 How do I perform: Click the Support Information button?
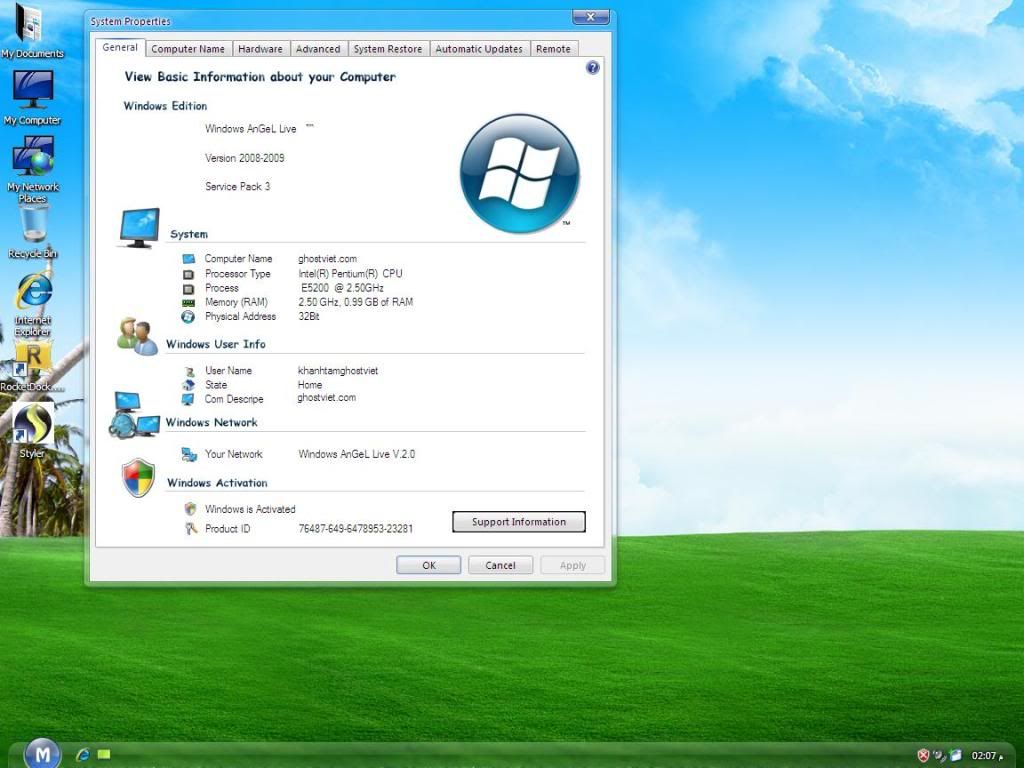click(x=519, y=522)
